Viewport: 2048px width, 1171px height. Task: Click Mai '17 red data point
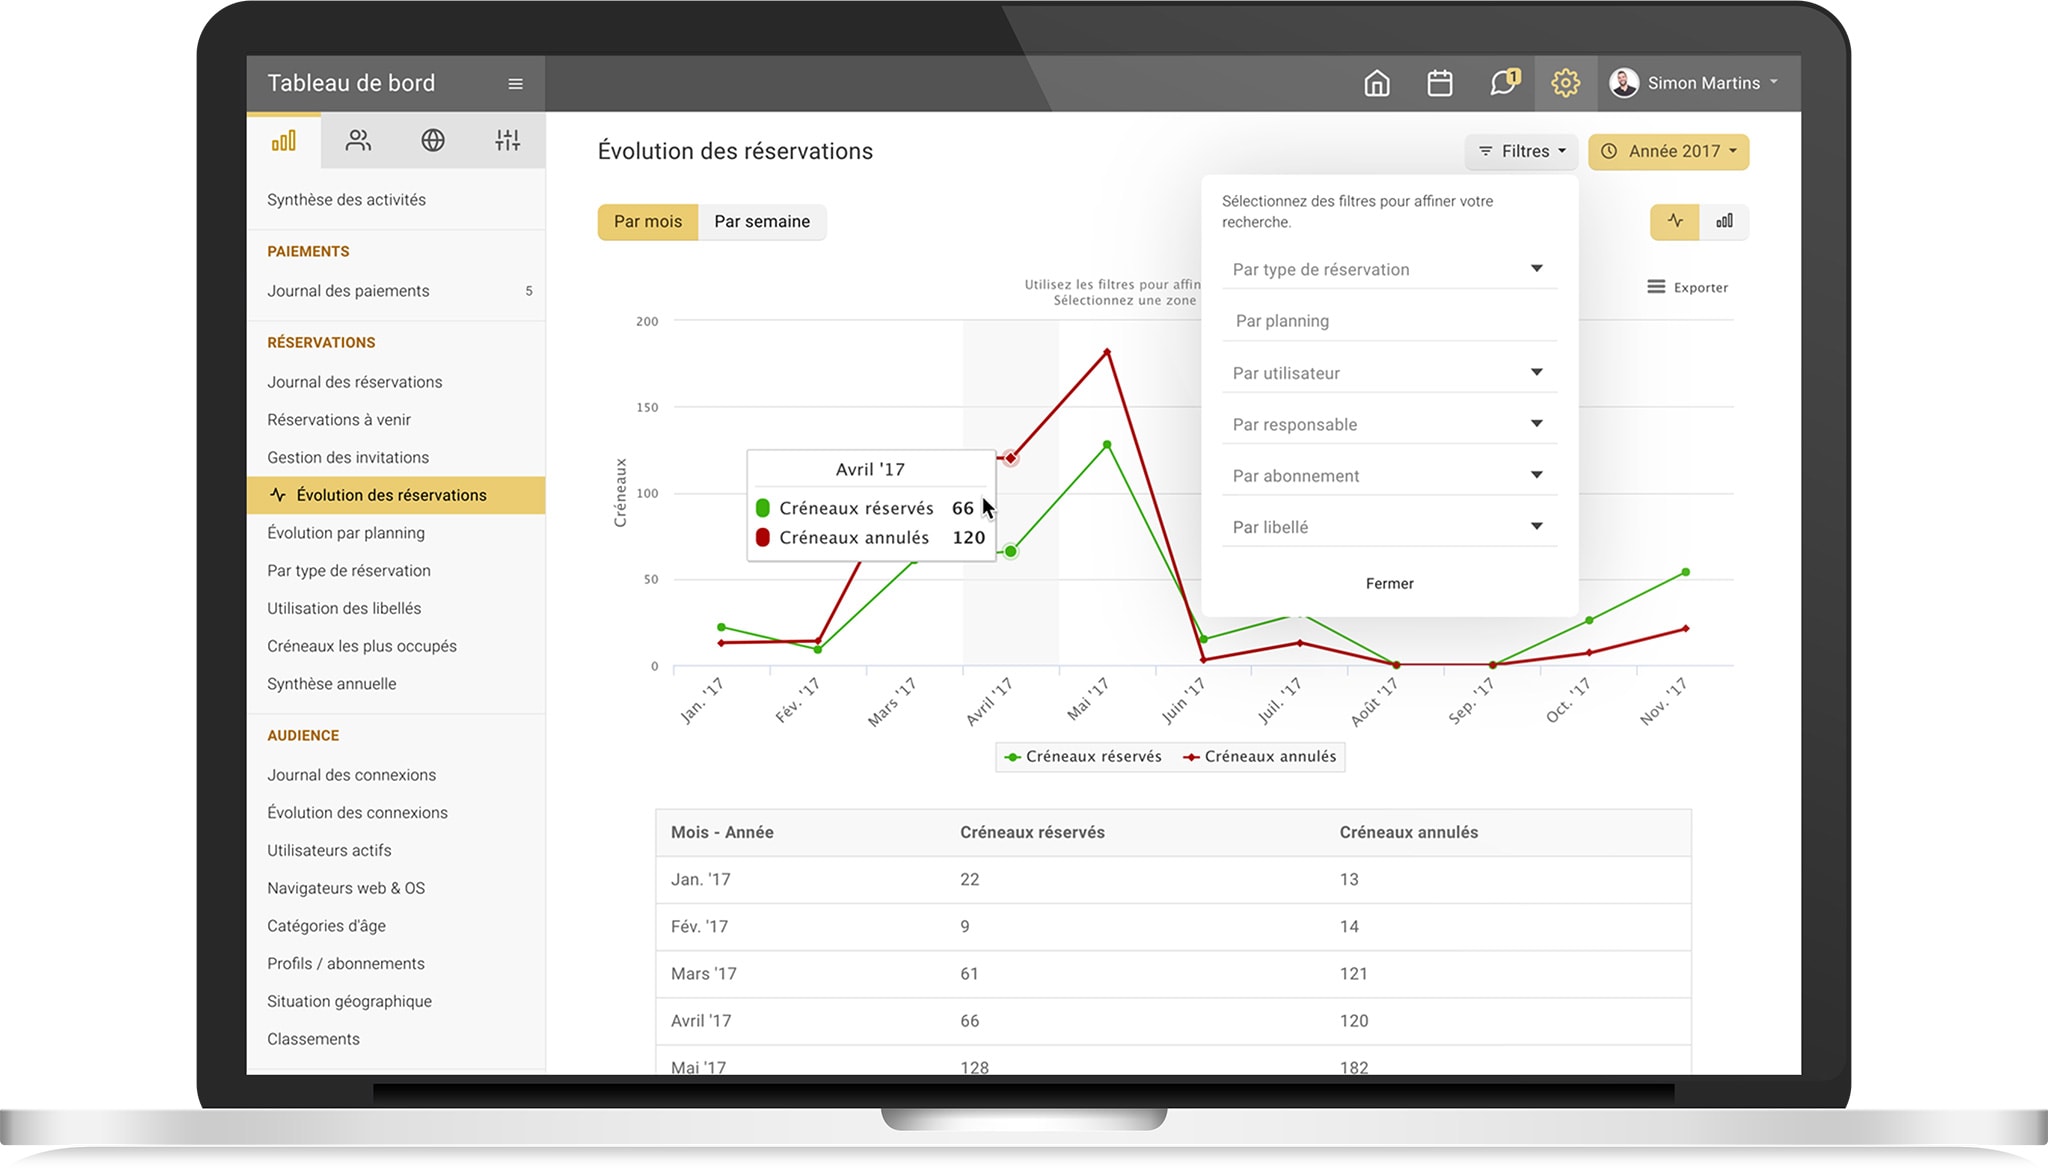[1107, 352]
